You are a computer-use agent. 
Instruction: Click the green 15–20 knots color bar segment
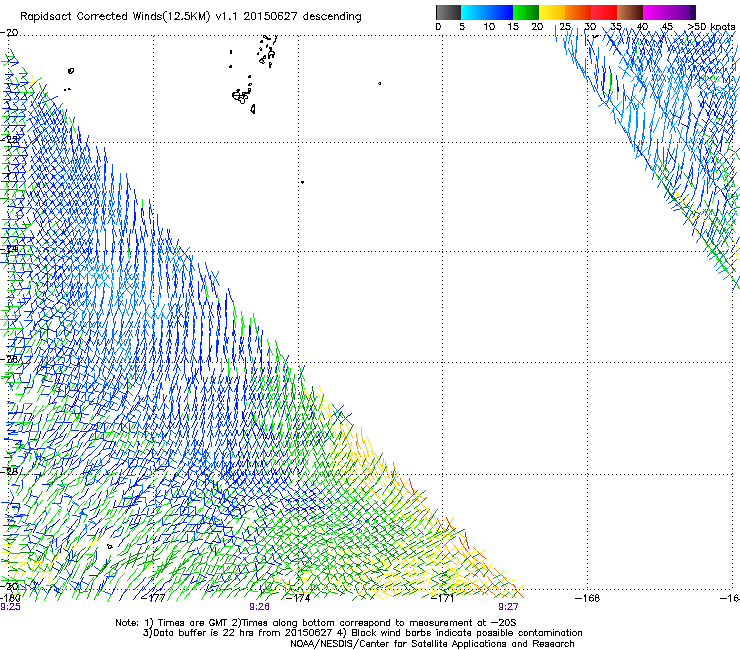click(526, 12)
